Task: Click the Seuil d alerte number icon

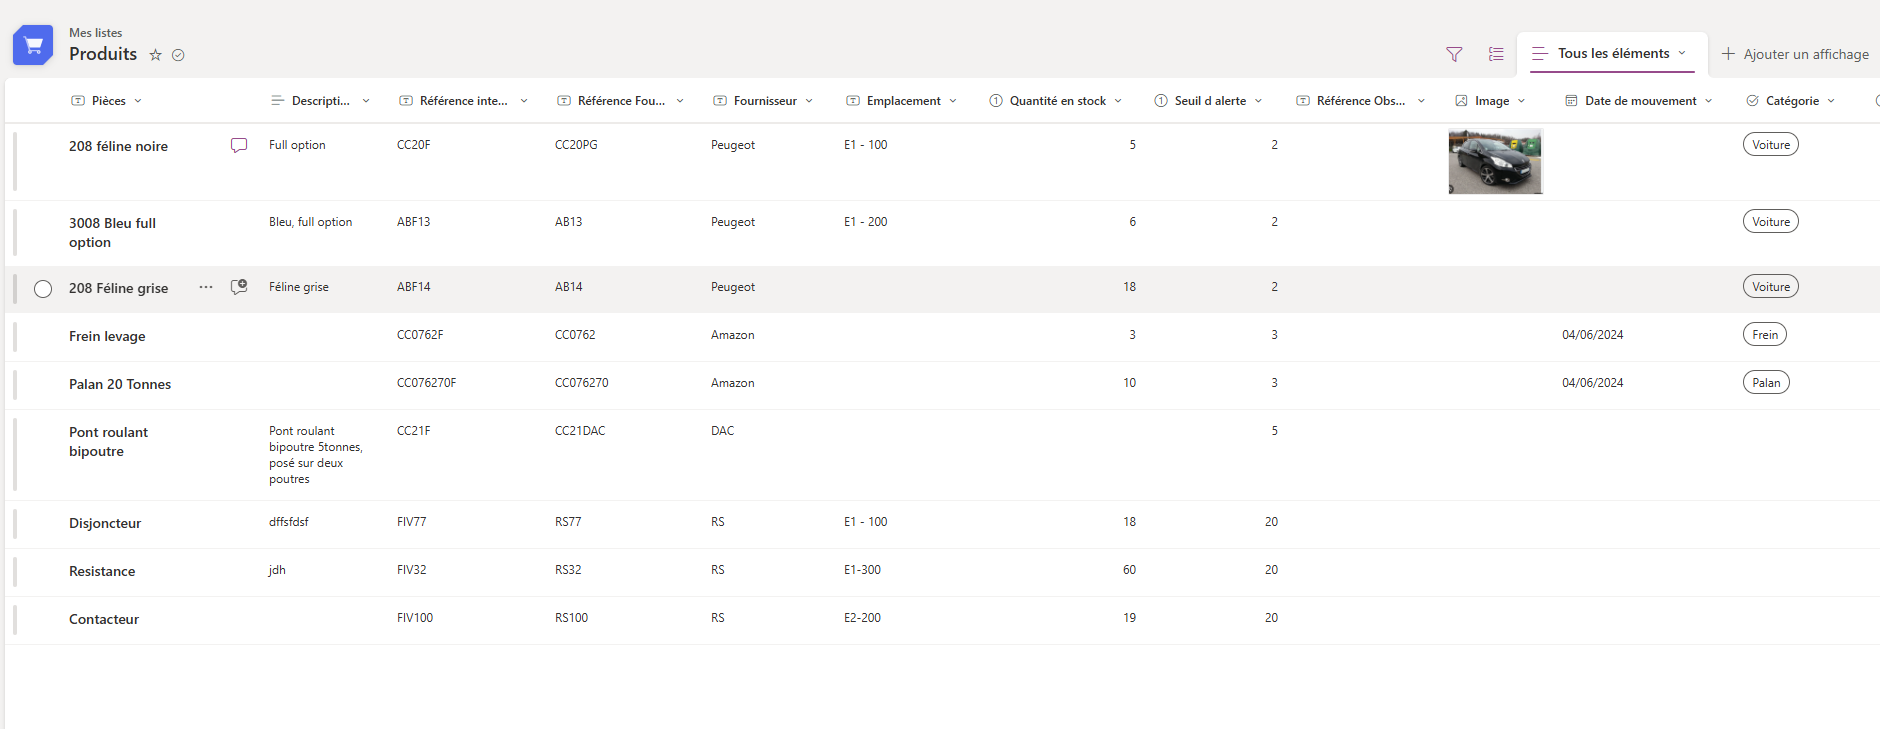Action: [x=1161, y=101]
